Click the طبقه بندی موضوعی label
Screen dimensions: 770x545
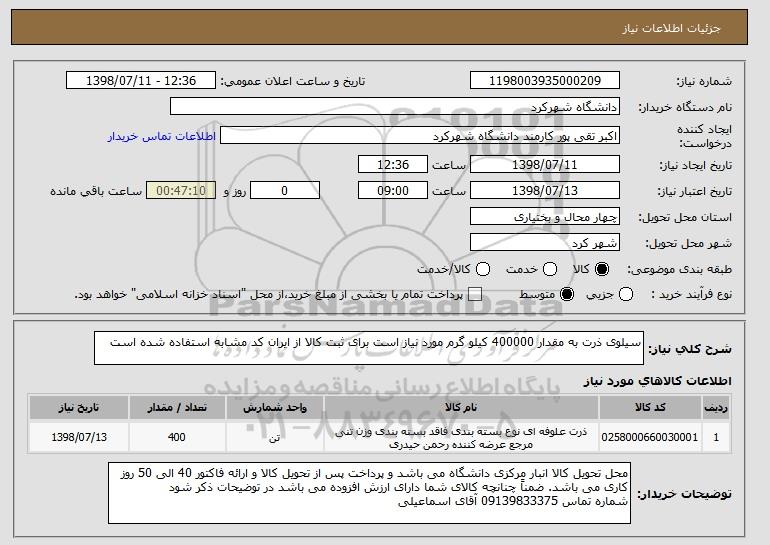679,269
